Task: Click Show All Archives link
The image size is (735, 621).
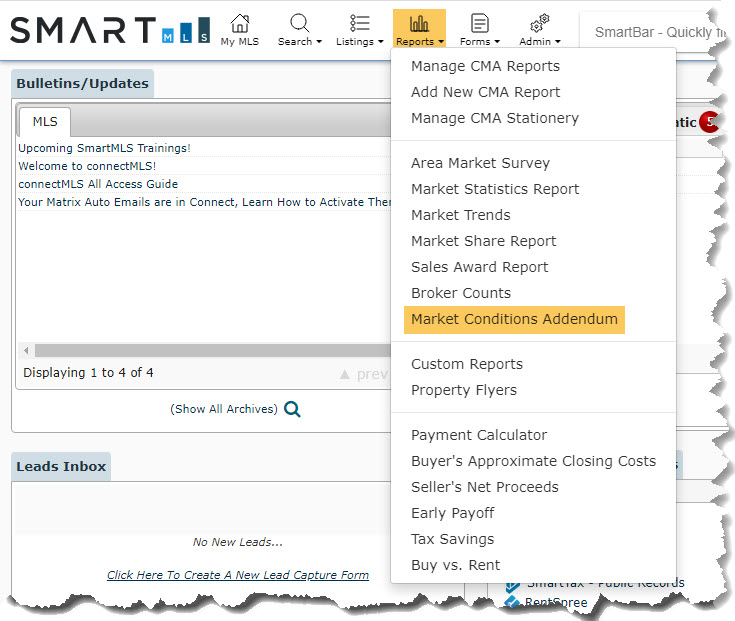Action: (x=224, y=409)
